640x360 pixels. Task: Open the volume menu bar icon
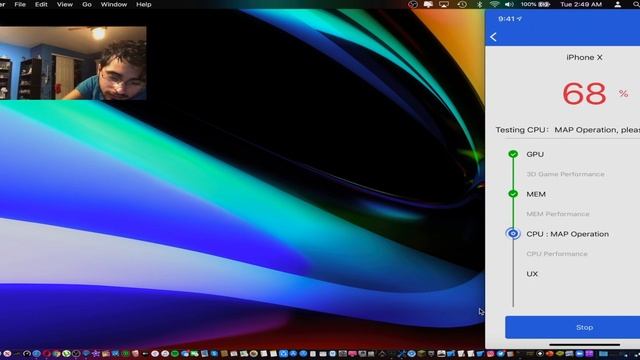(x=509, y=4)
